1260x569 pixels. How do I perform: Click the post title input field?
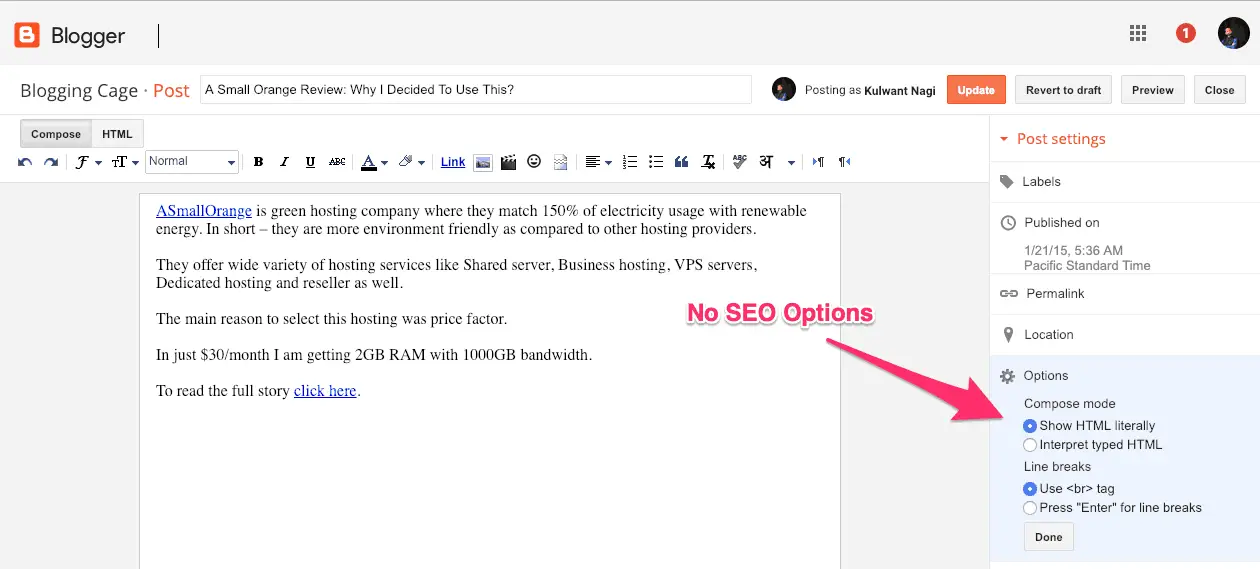point(476,90)
